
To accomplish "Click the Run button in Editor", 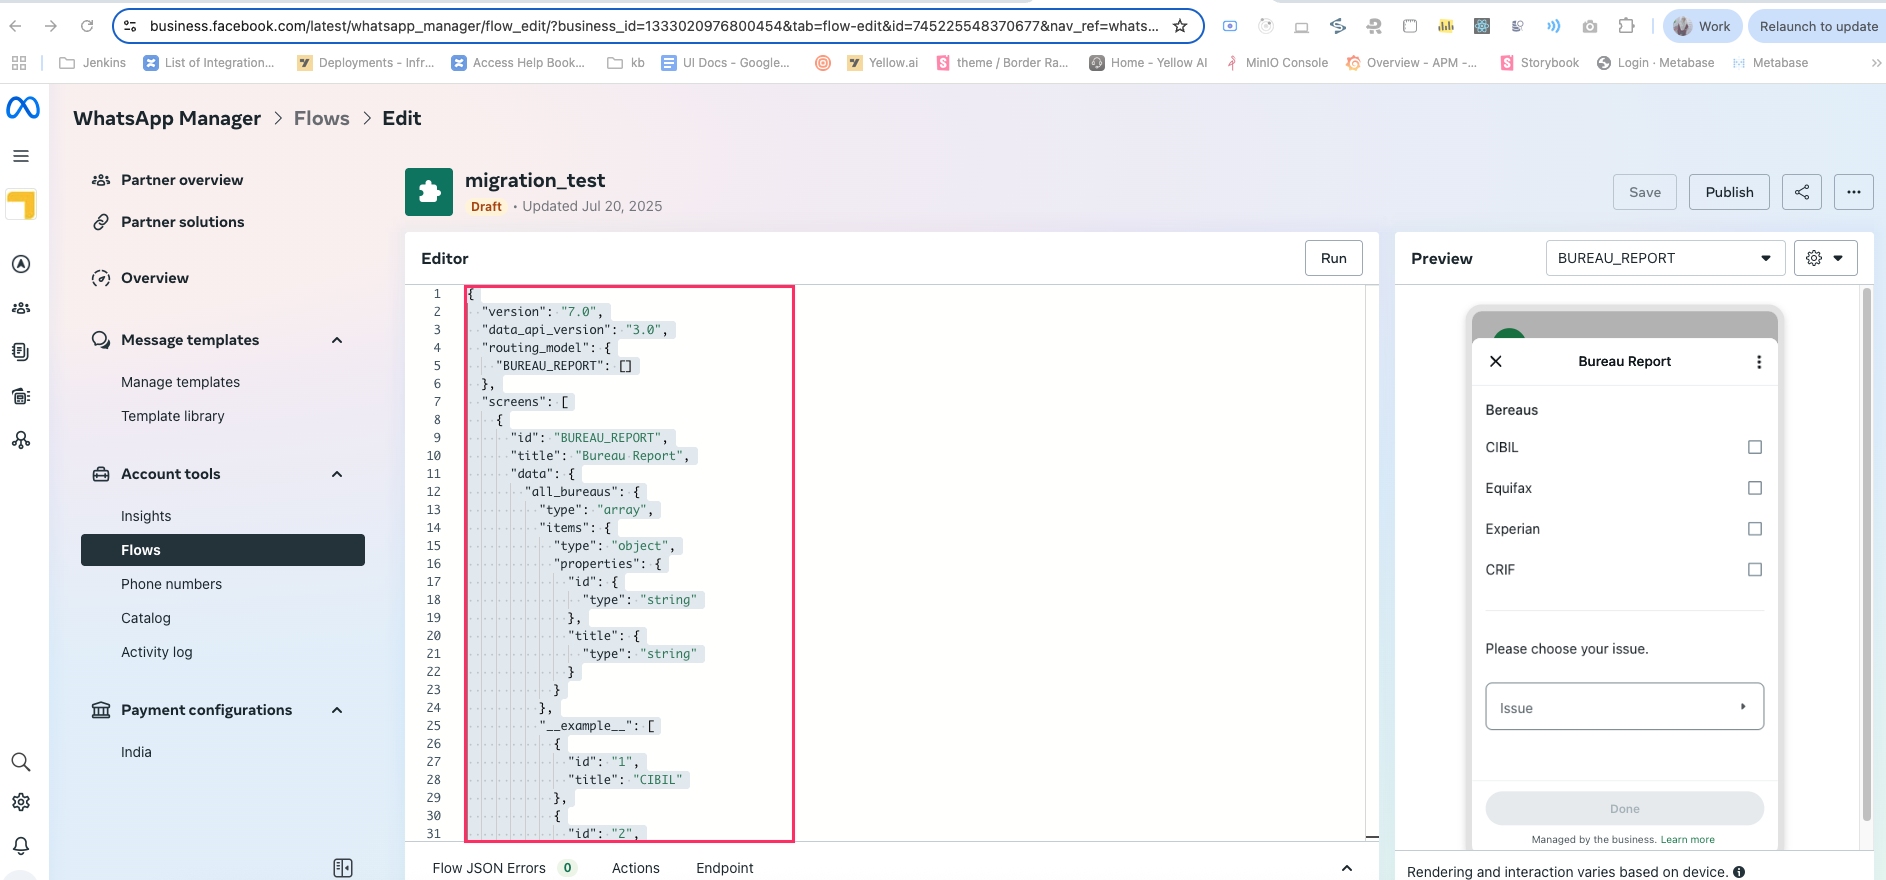I will (1333, 258).
